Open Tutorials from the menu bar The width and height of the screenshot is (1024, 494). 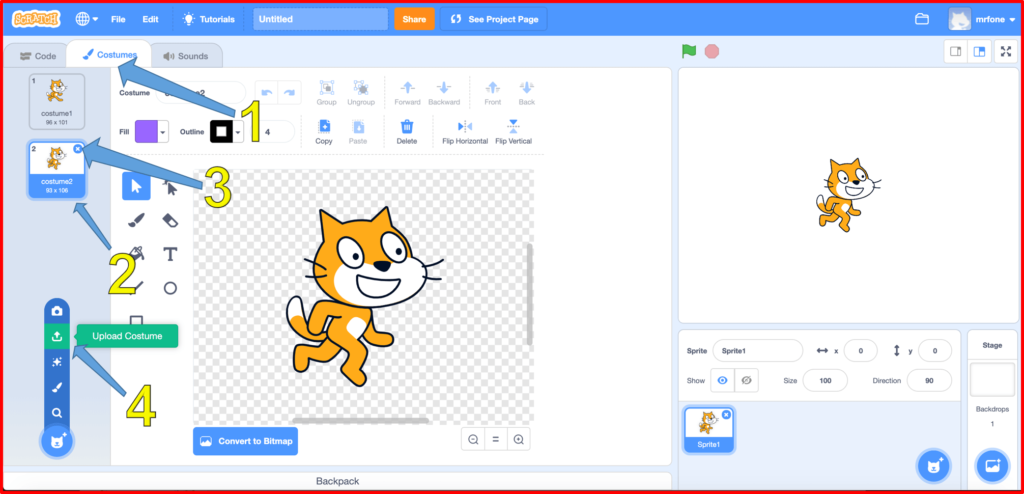click(x=208, y=19)
